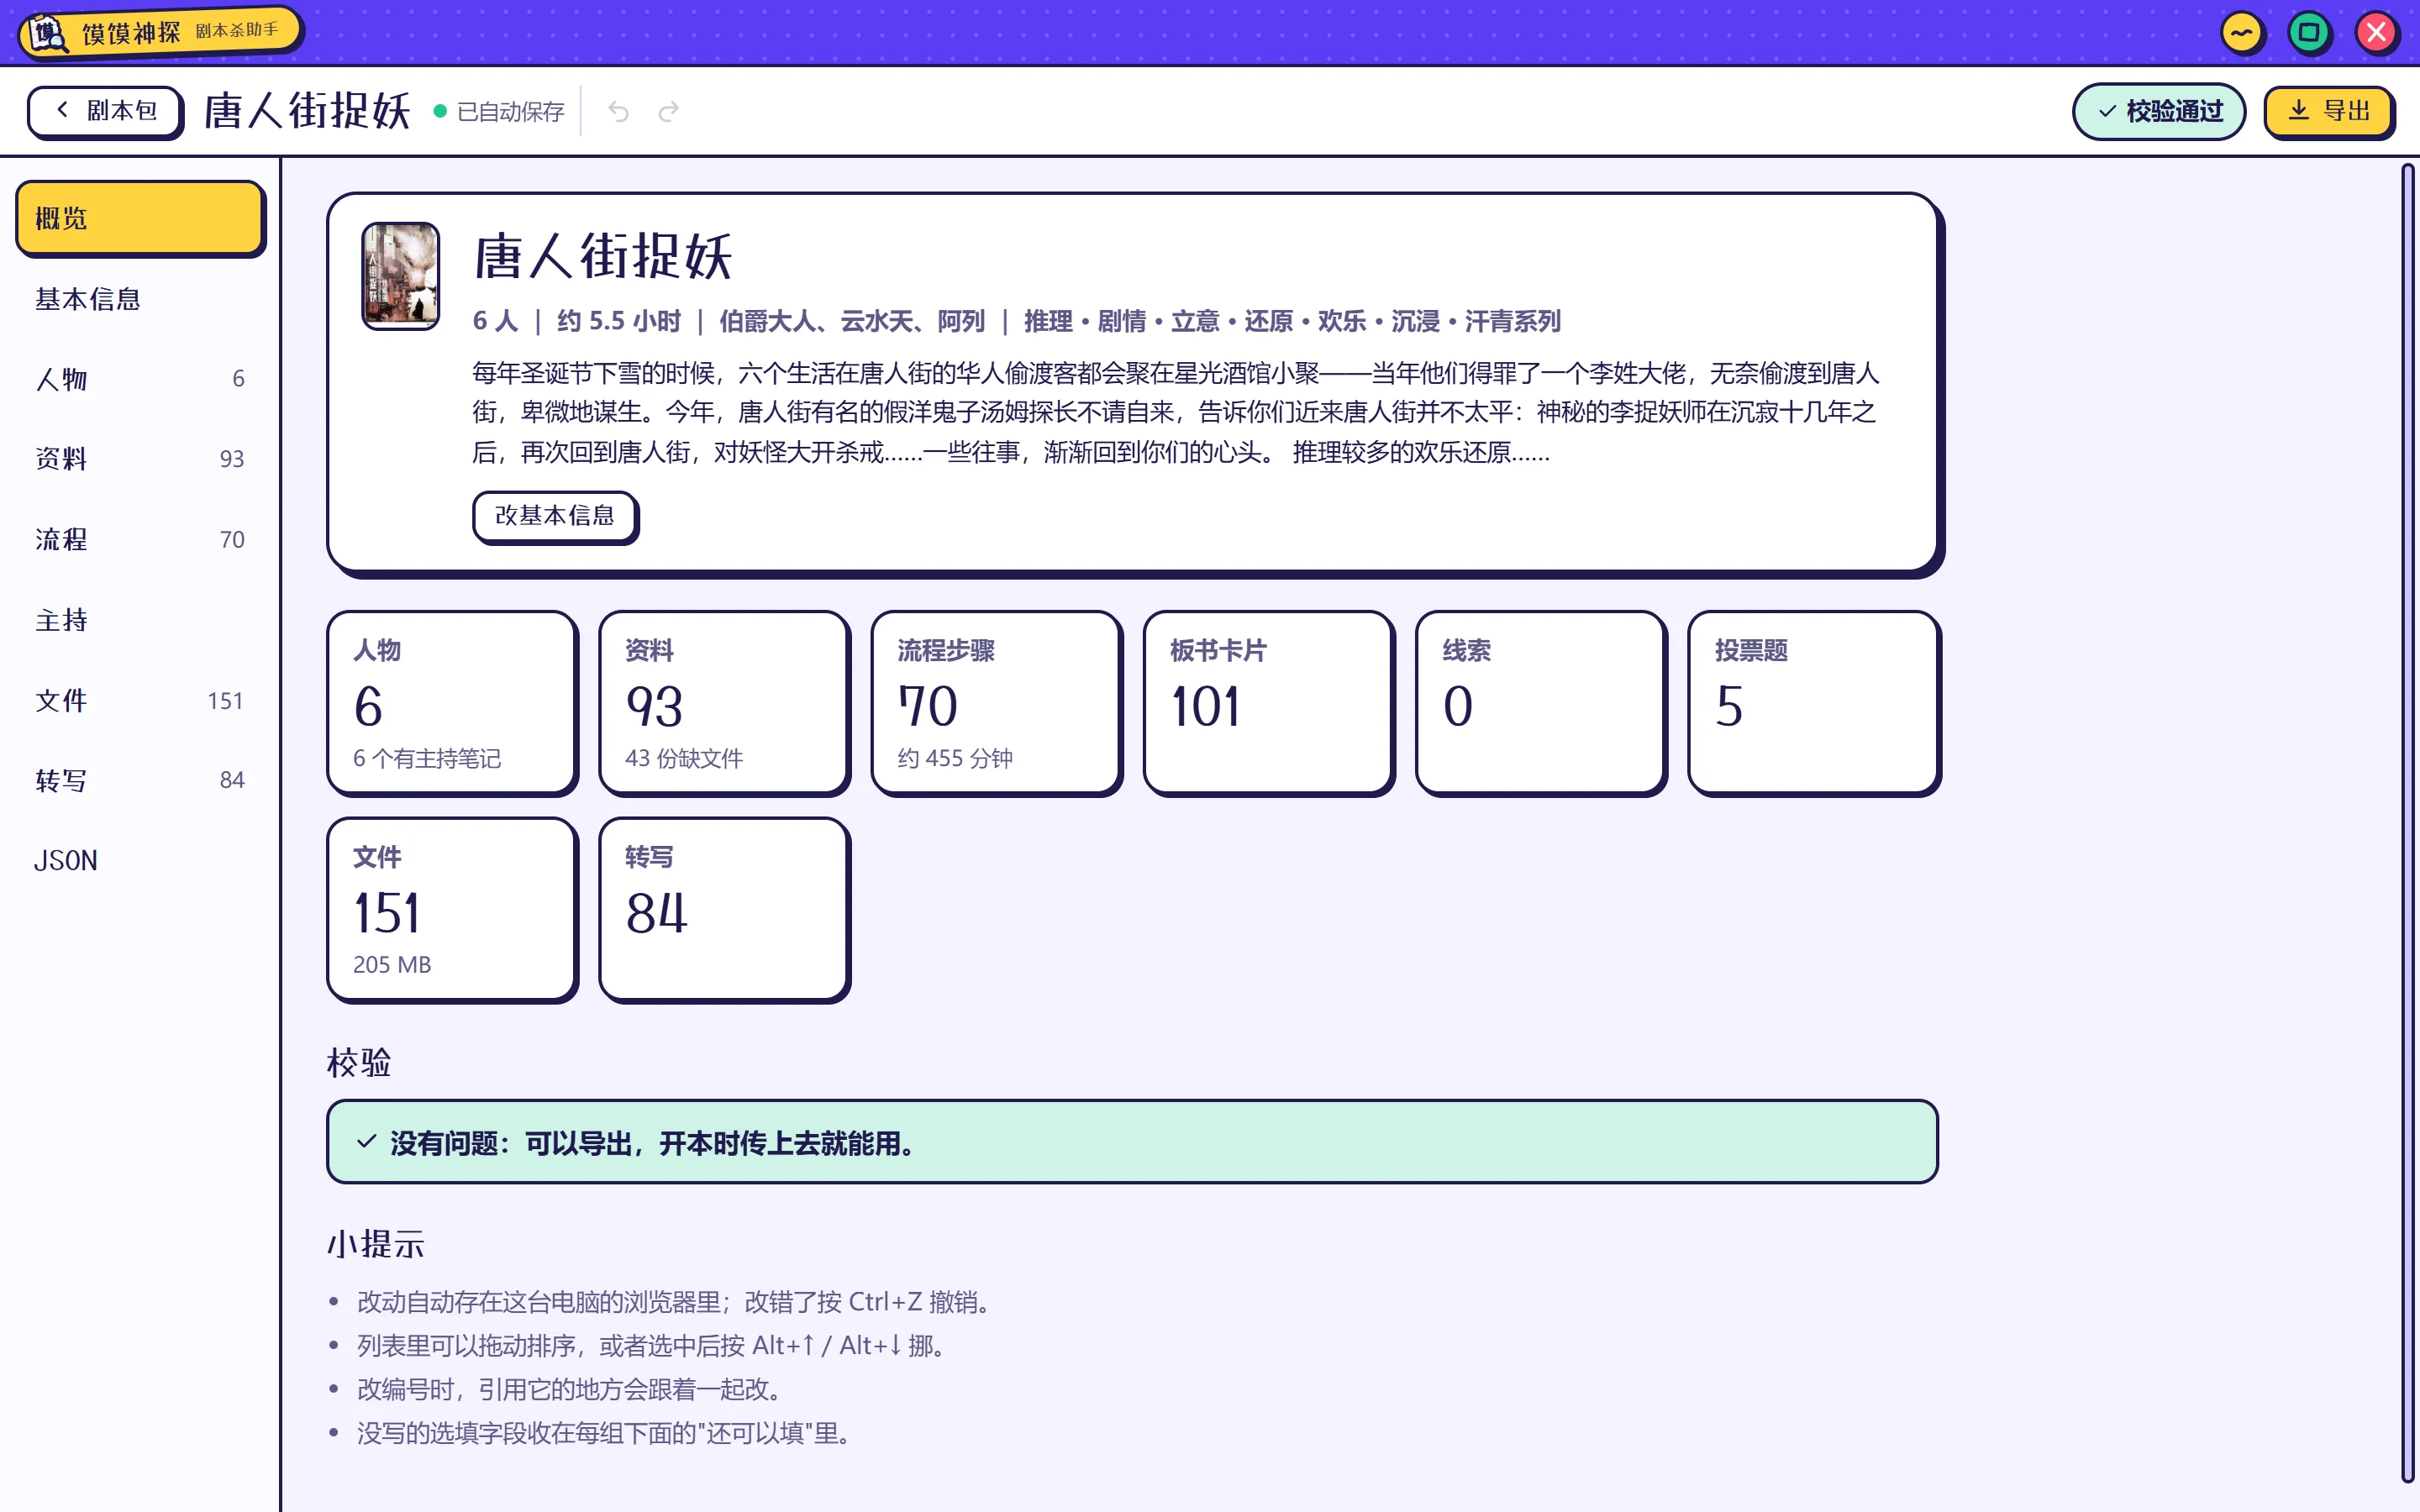Image resolution: width=2420 pixels, height=1512 pixels.
Task: Open 基本信息 sidebar section
Action: 140,299
